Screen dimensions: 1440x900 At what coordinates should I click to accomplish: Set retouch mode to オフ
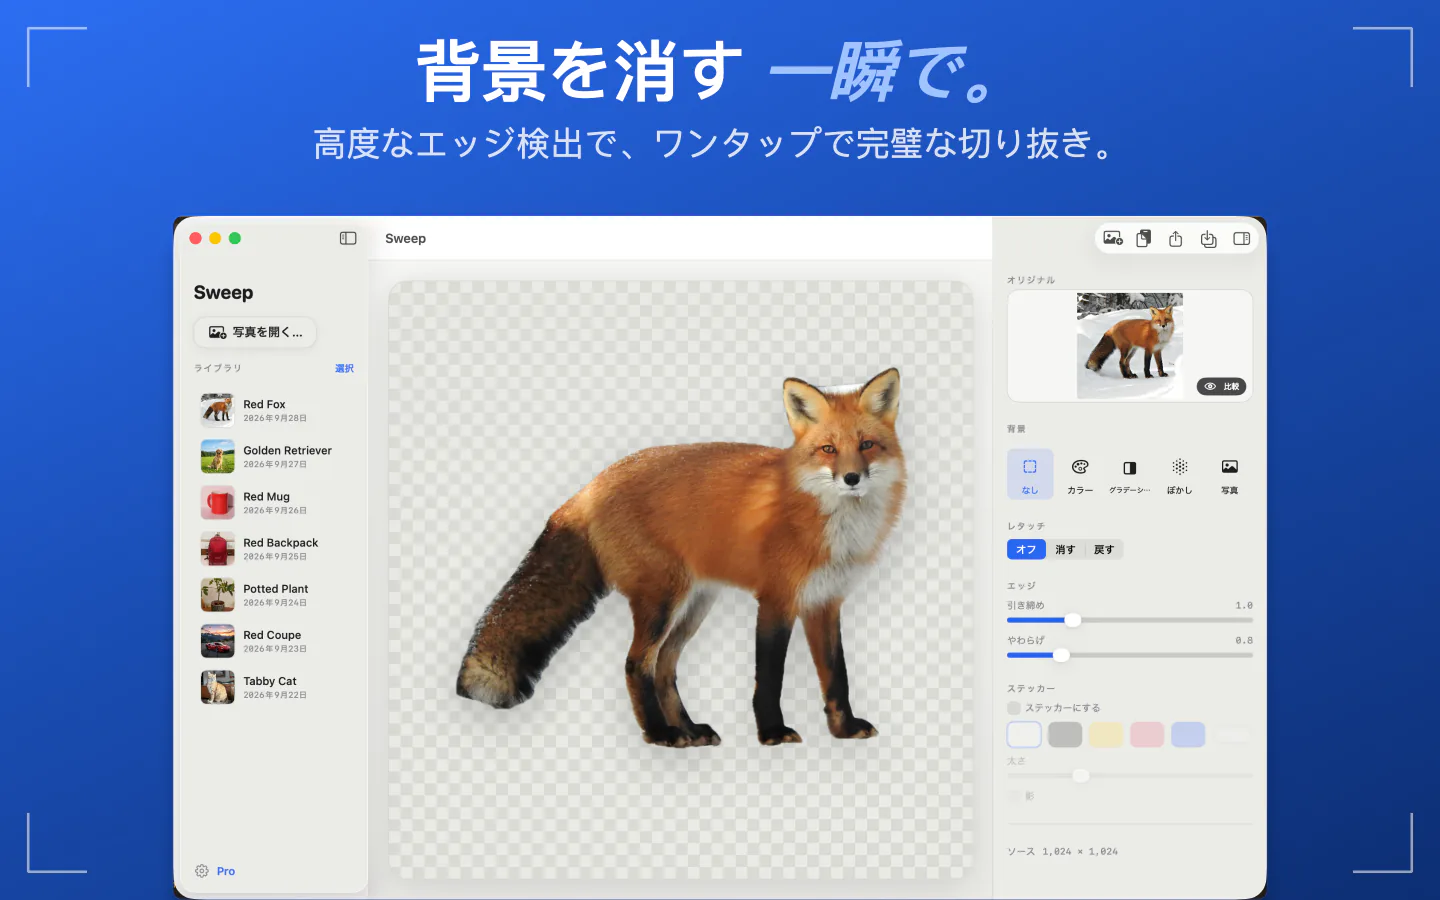[x=1026, y=549]
